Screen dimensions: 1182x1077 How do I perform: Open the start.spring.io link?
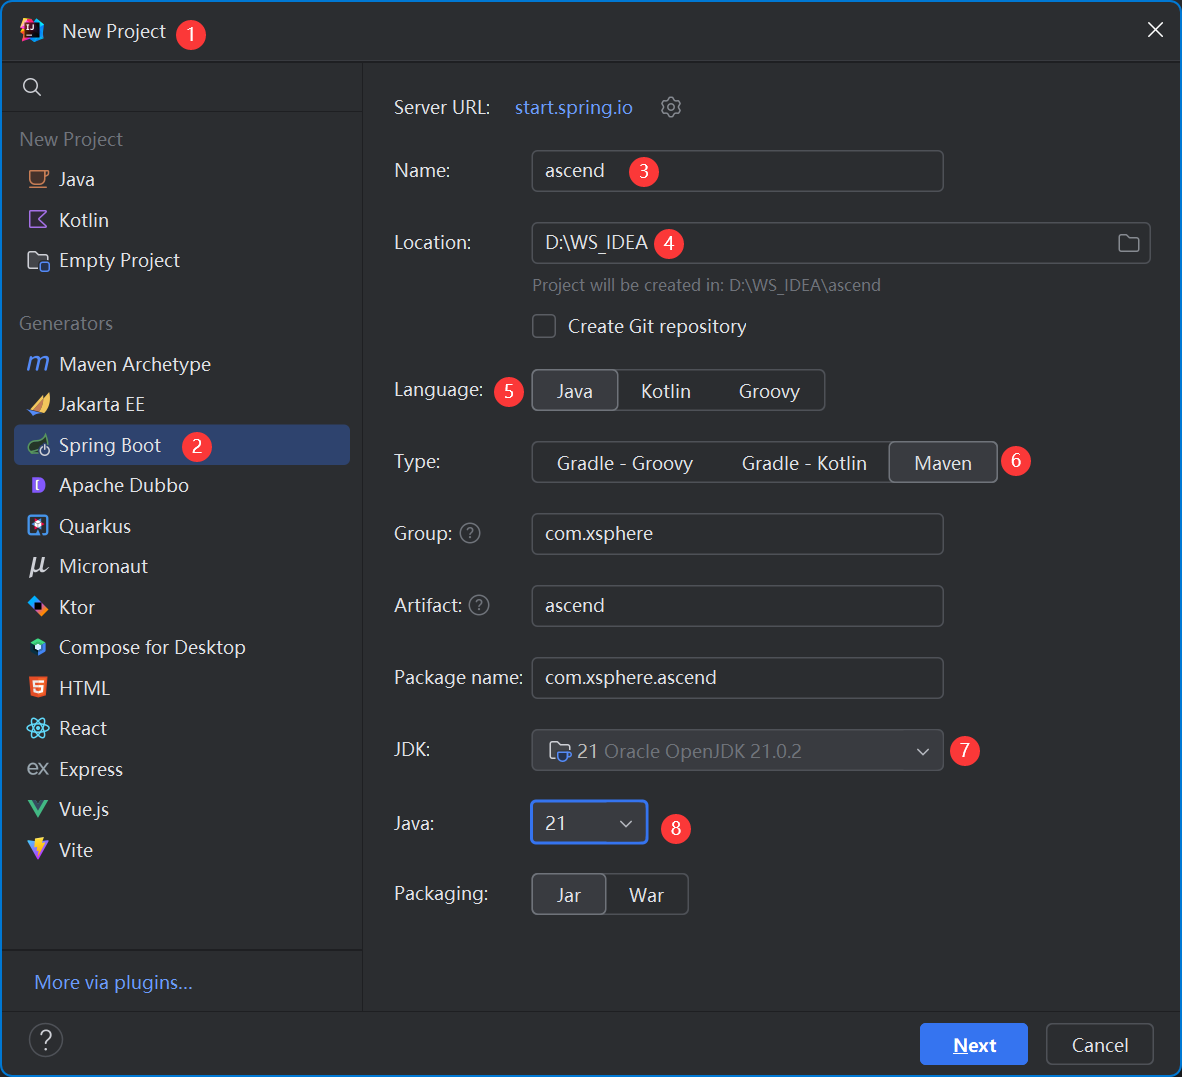tap(573, 107)
